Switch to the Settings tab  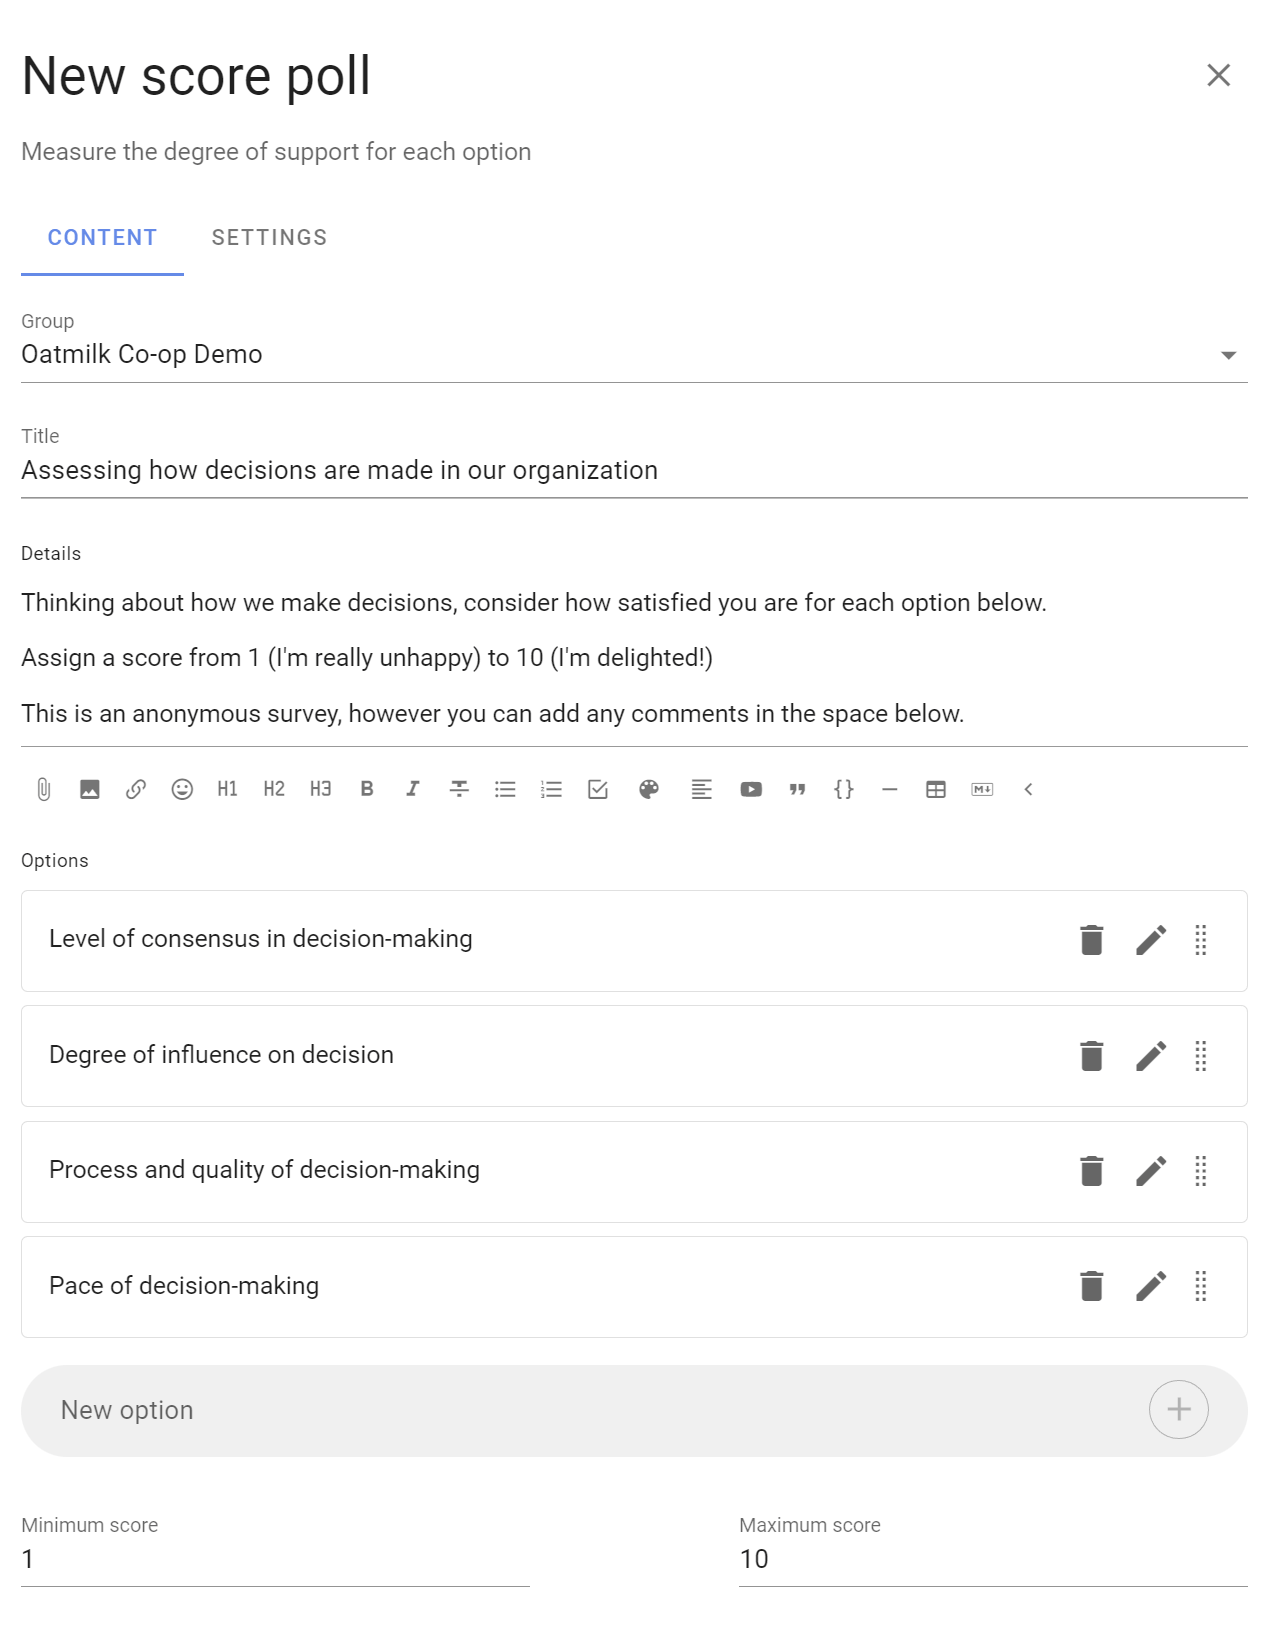click(269, 238)
